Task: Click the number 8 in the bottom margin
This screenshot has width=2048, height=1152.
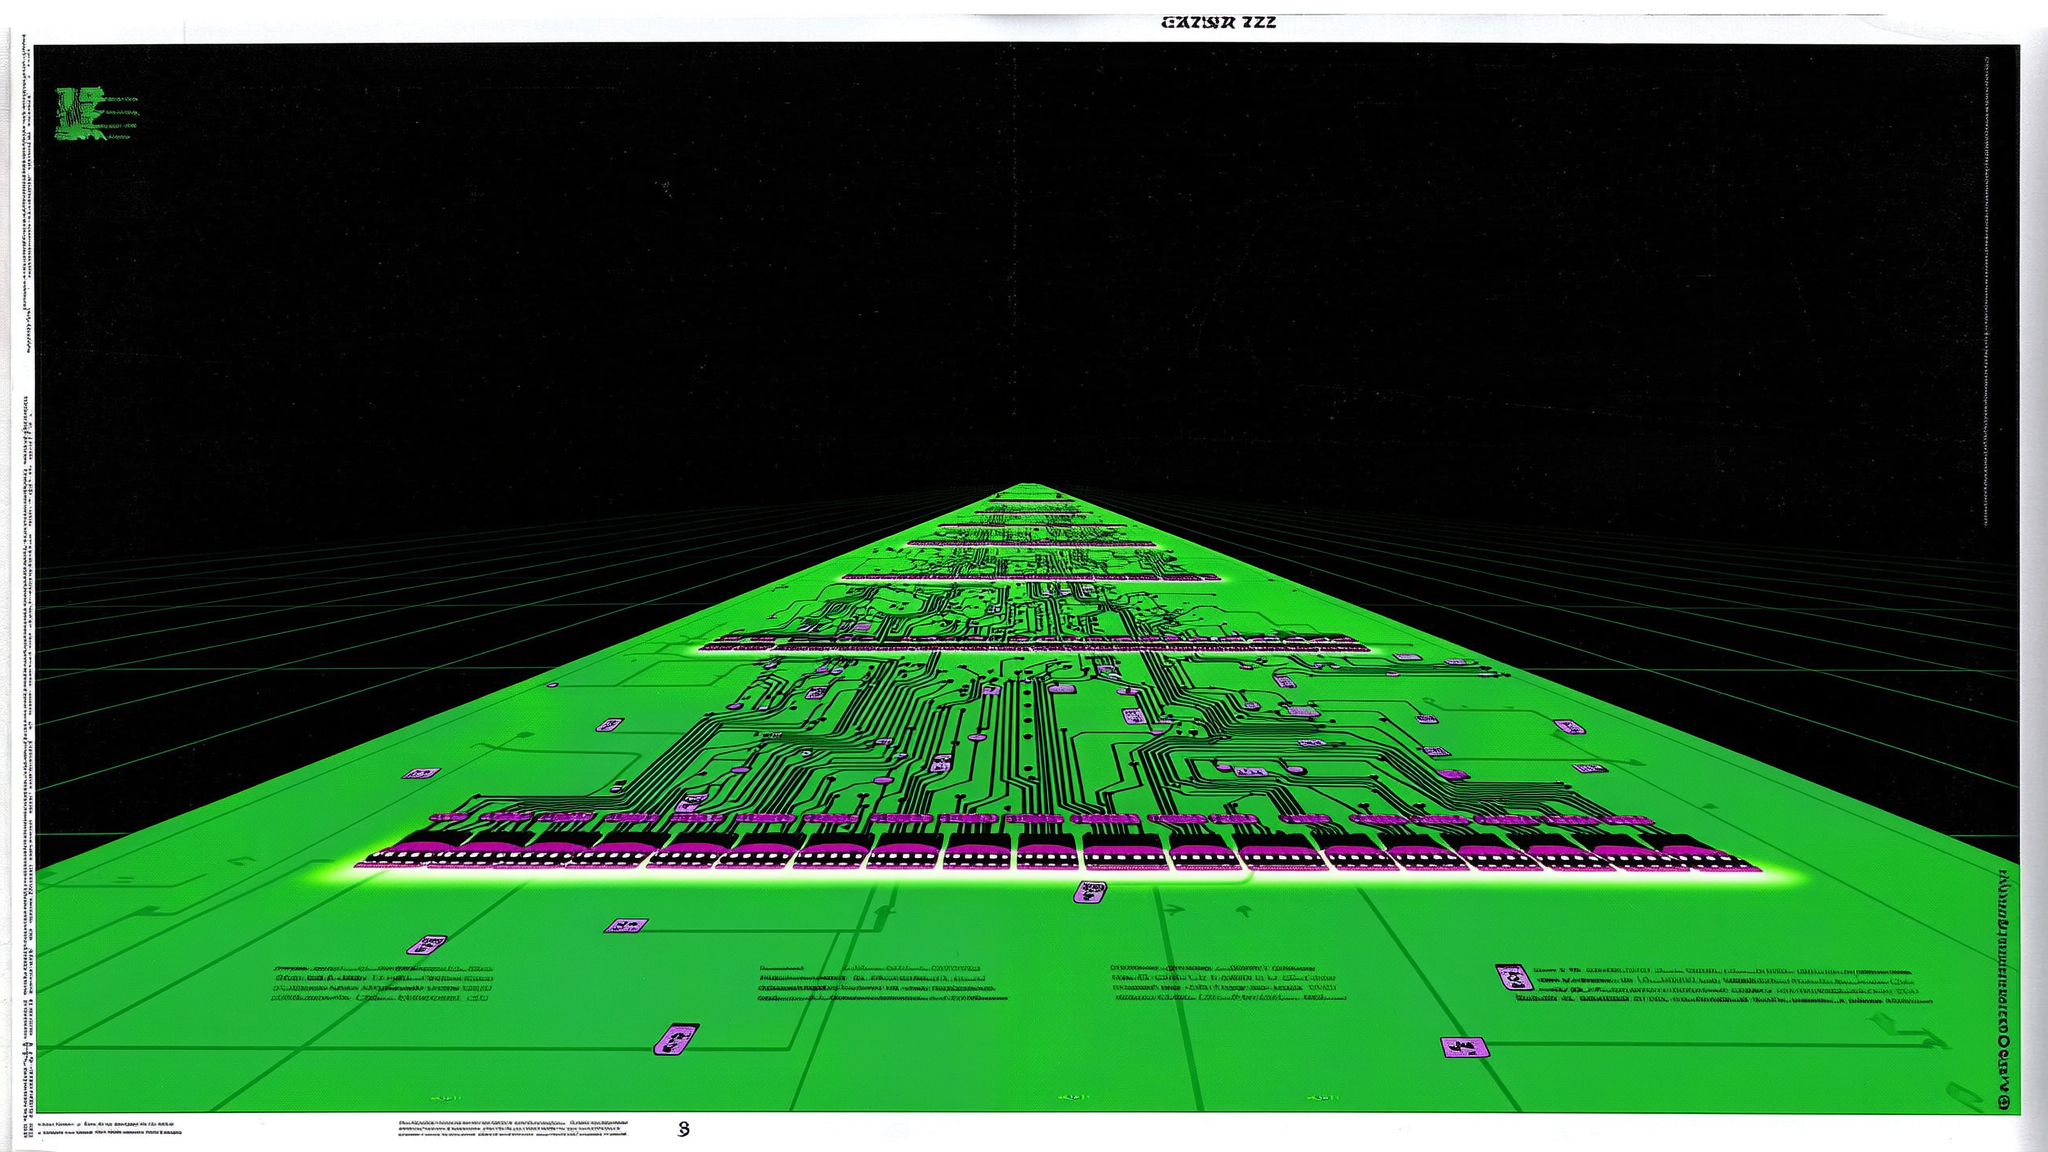Action: 684,1129
